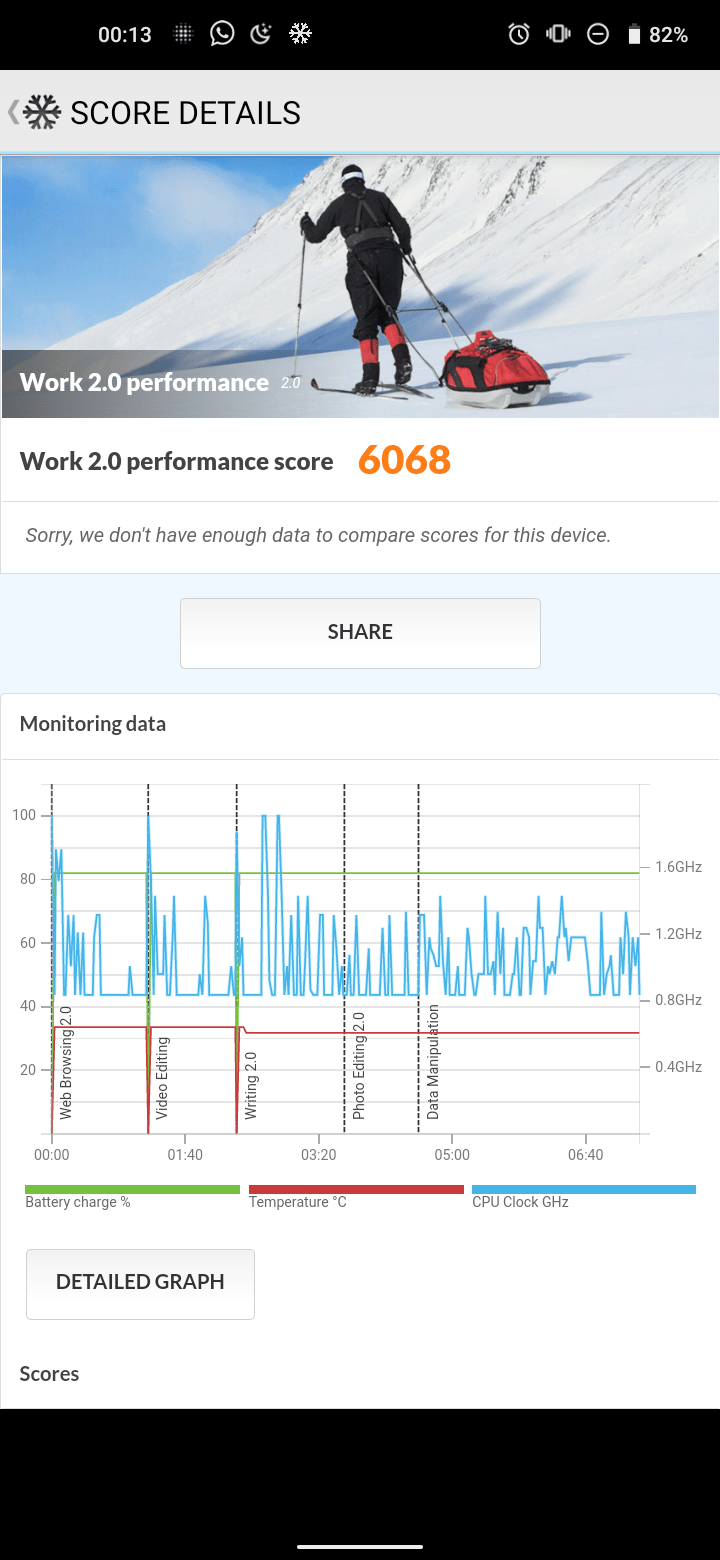Select the Web Browsing 2.0 marker in graph
This screenshot has height=1560, width=720.
(x=66, y=1062)
